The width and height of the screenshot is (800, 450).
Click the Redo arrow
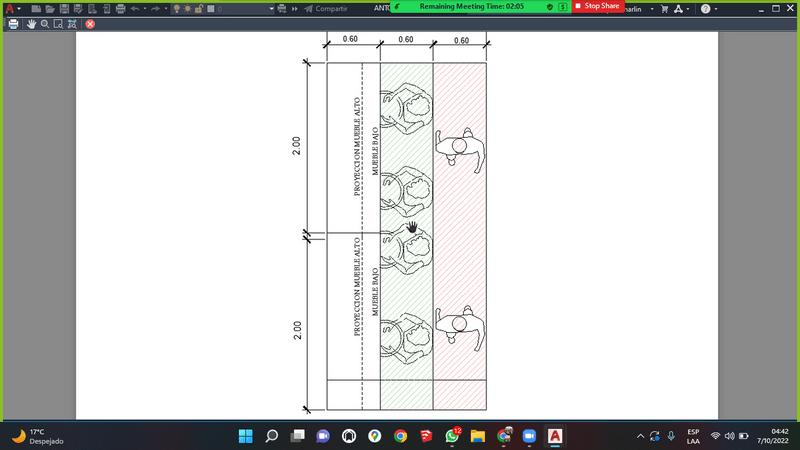156,9
